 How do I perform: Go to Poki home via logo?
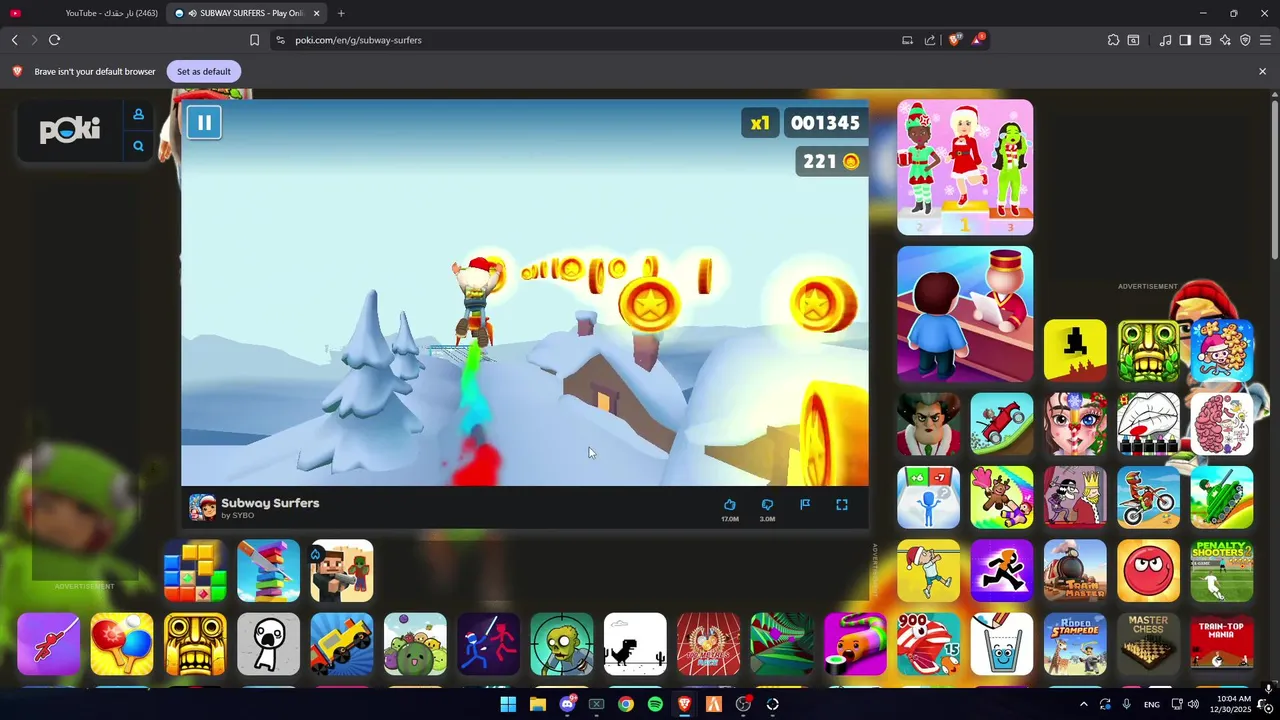coord(70,130)
